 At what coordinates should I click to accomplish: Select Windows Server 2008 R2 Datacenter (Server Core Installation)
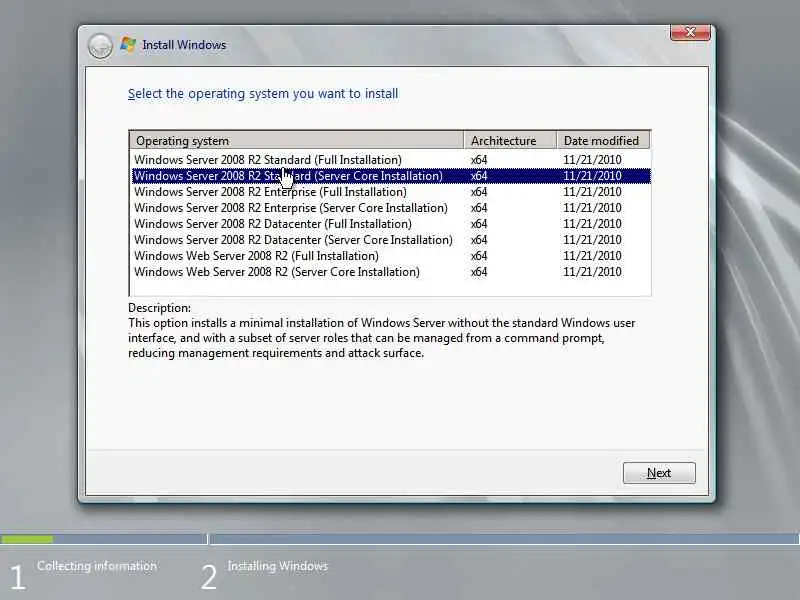pyautogui.click(x=391, y=240)
